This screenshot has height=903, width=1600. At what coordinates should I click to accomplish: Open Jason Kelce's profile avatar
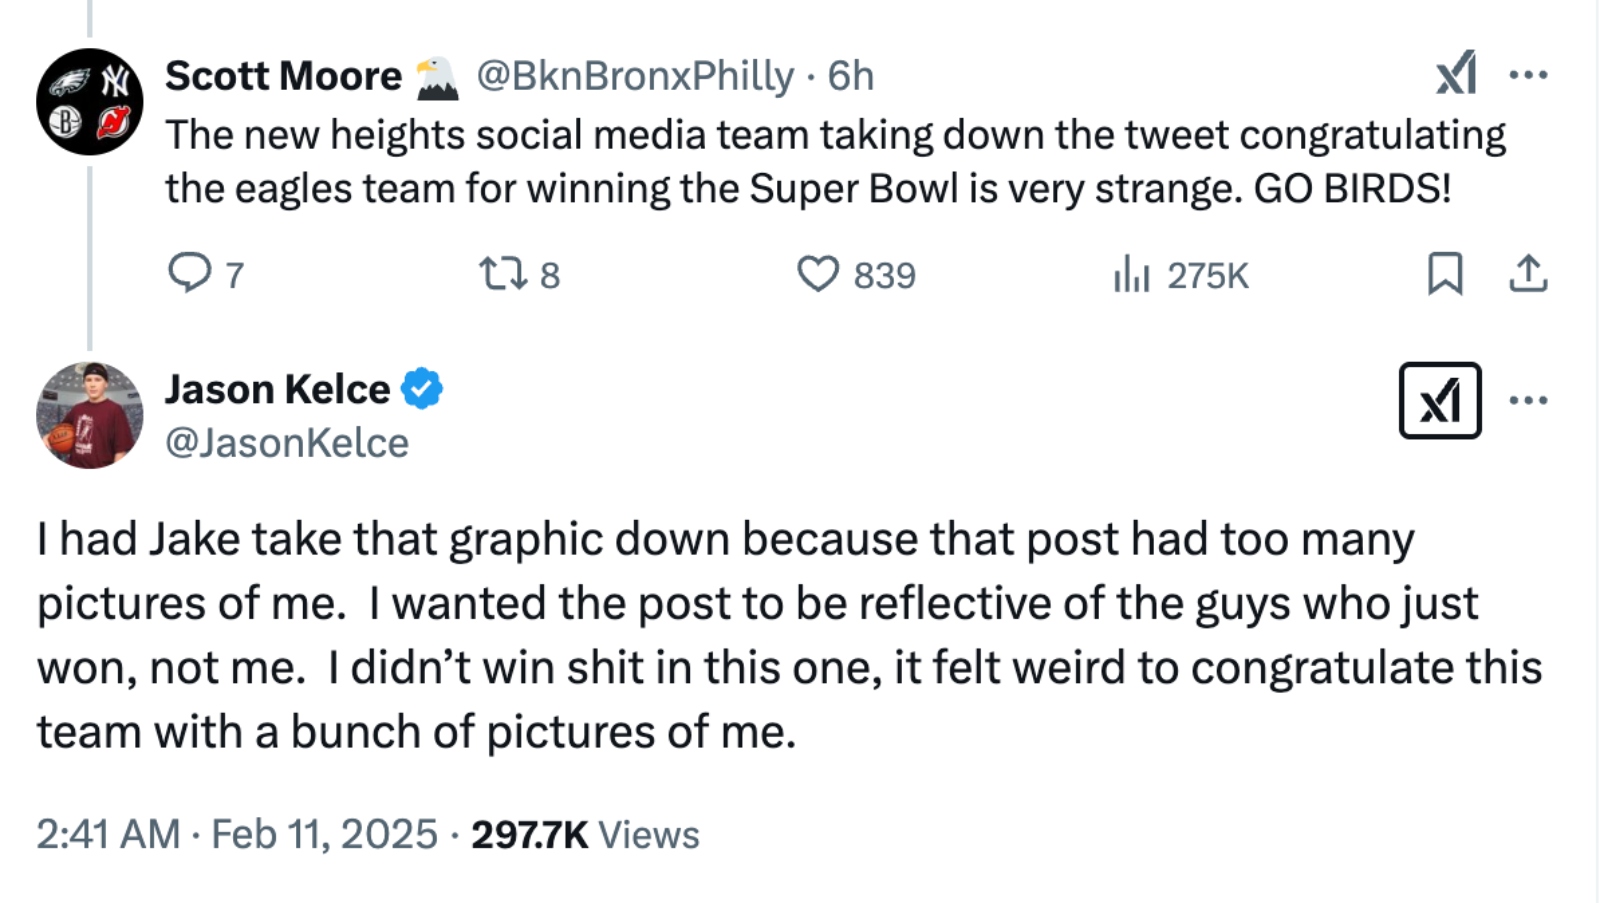point(90,413)
